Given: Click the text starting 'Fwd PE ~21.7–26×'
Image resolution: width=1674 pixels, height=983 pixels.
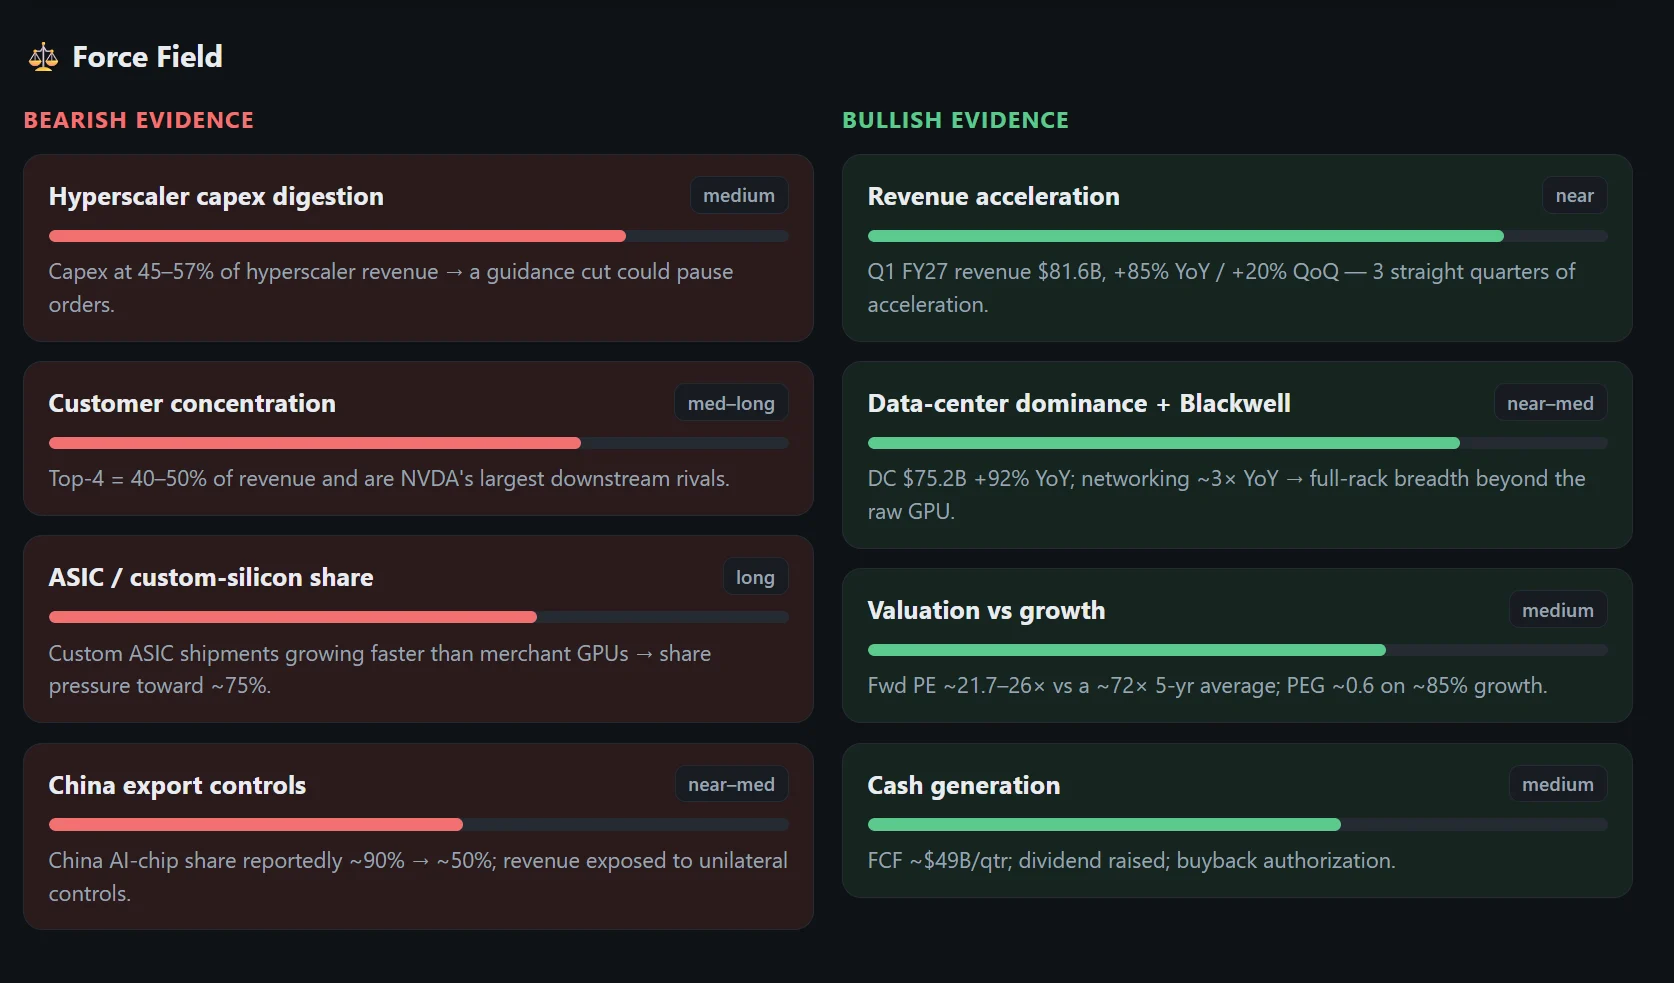Looking at the screenshot, I should pyautogui.click(x=1207, y=686).
